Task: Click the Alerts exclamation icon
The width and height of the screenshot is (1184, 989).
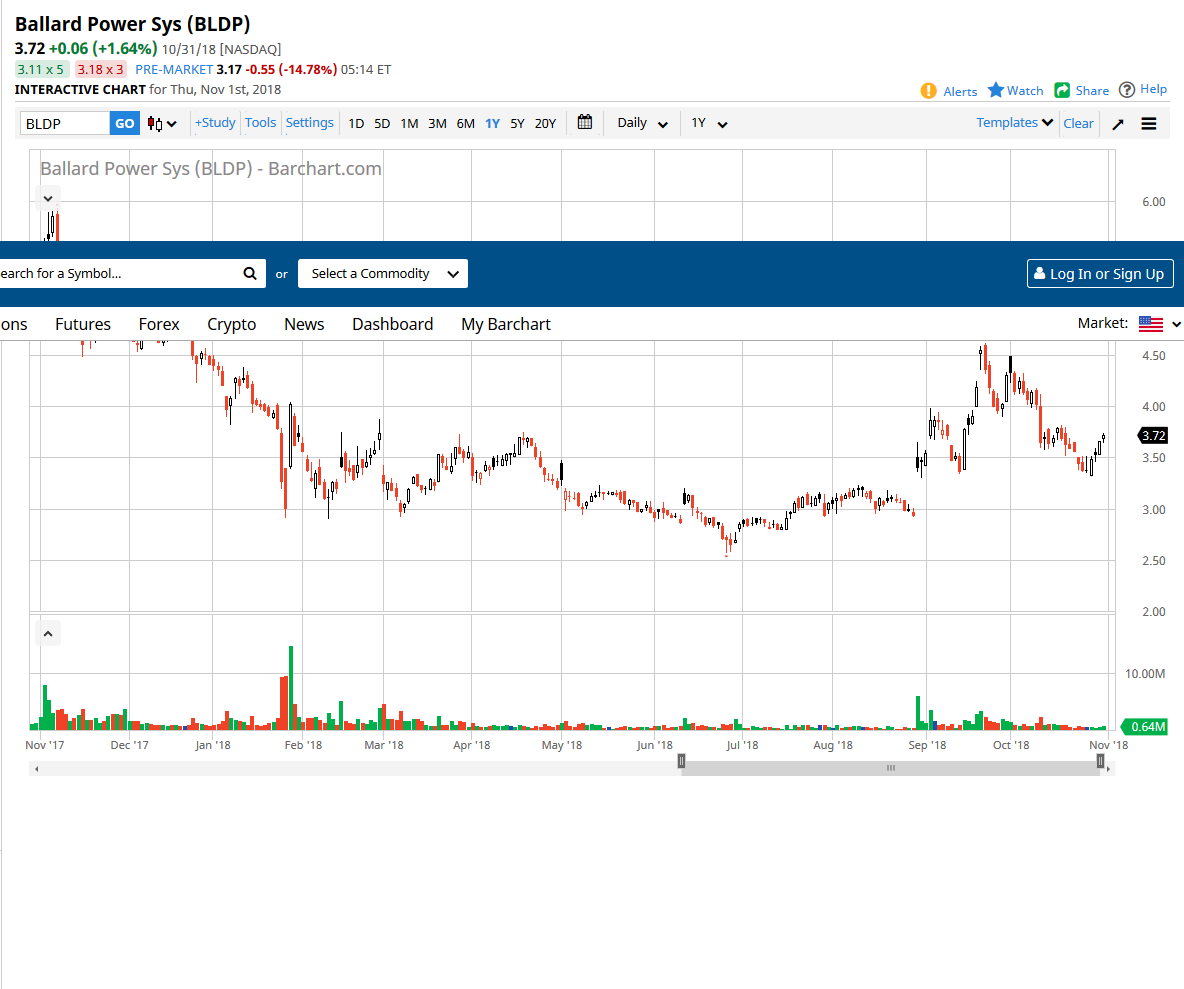Action: click(929, 91)
